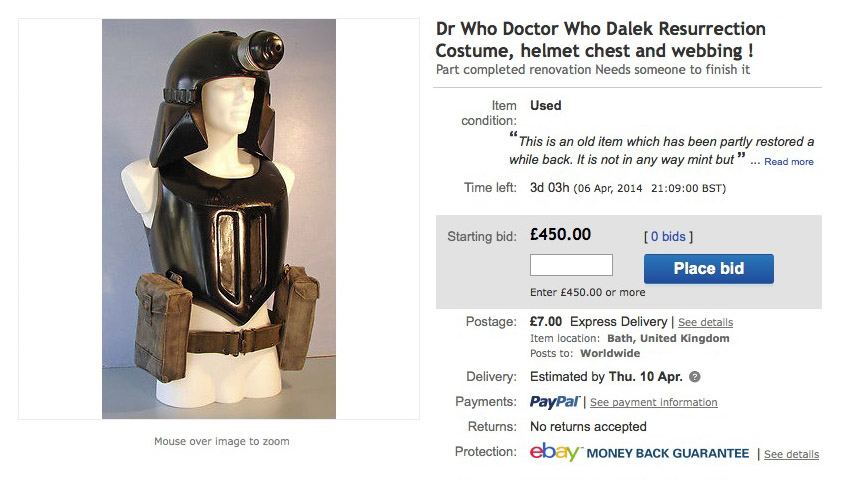Click the No returns accepted text

[x=588, y=427]
